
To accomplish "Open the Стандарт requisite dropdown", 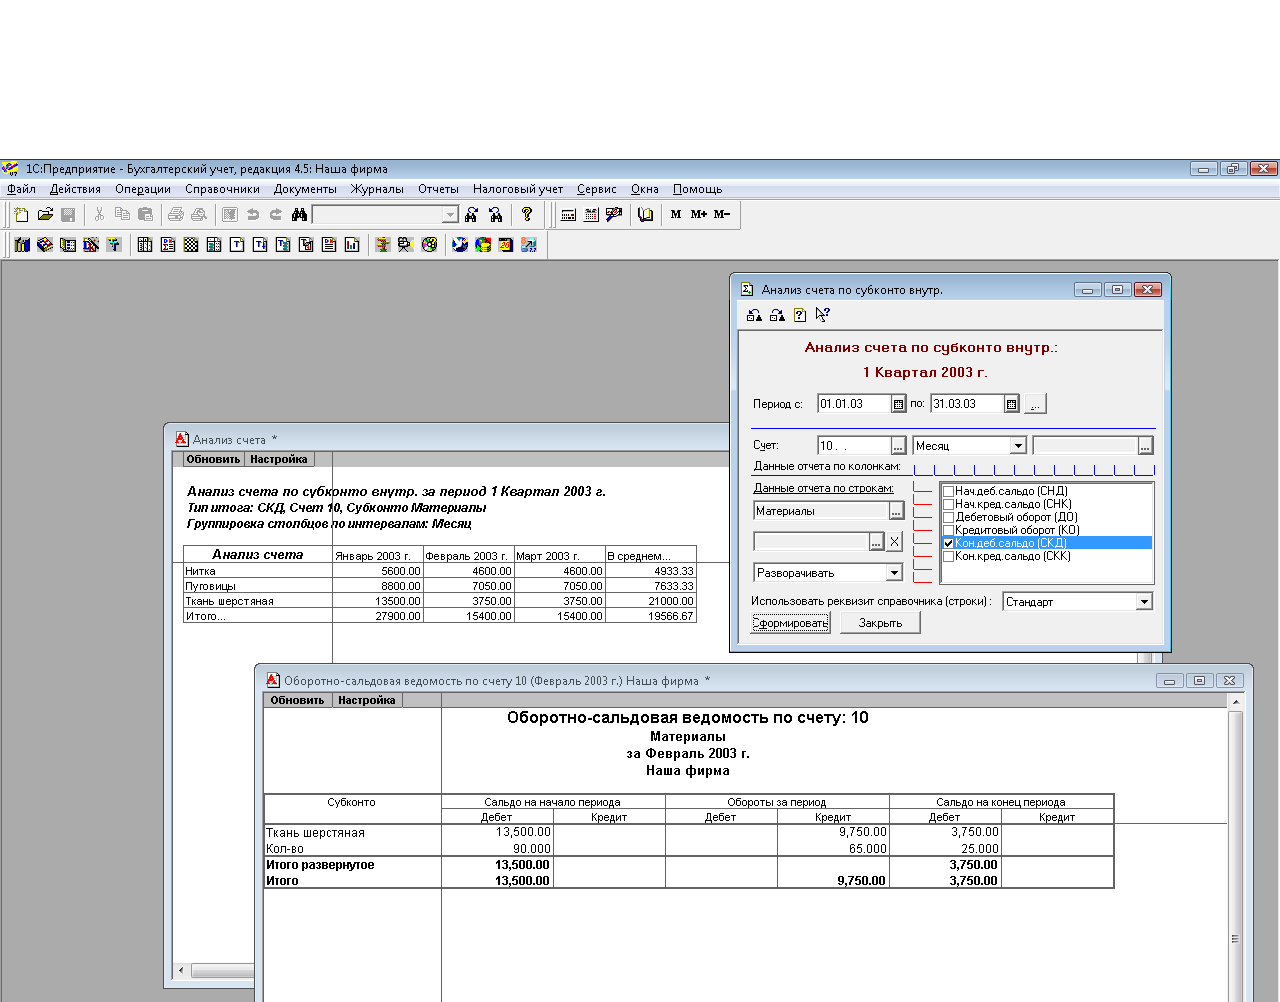I will click(x=1144, y=602).
